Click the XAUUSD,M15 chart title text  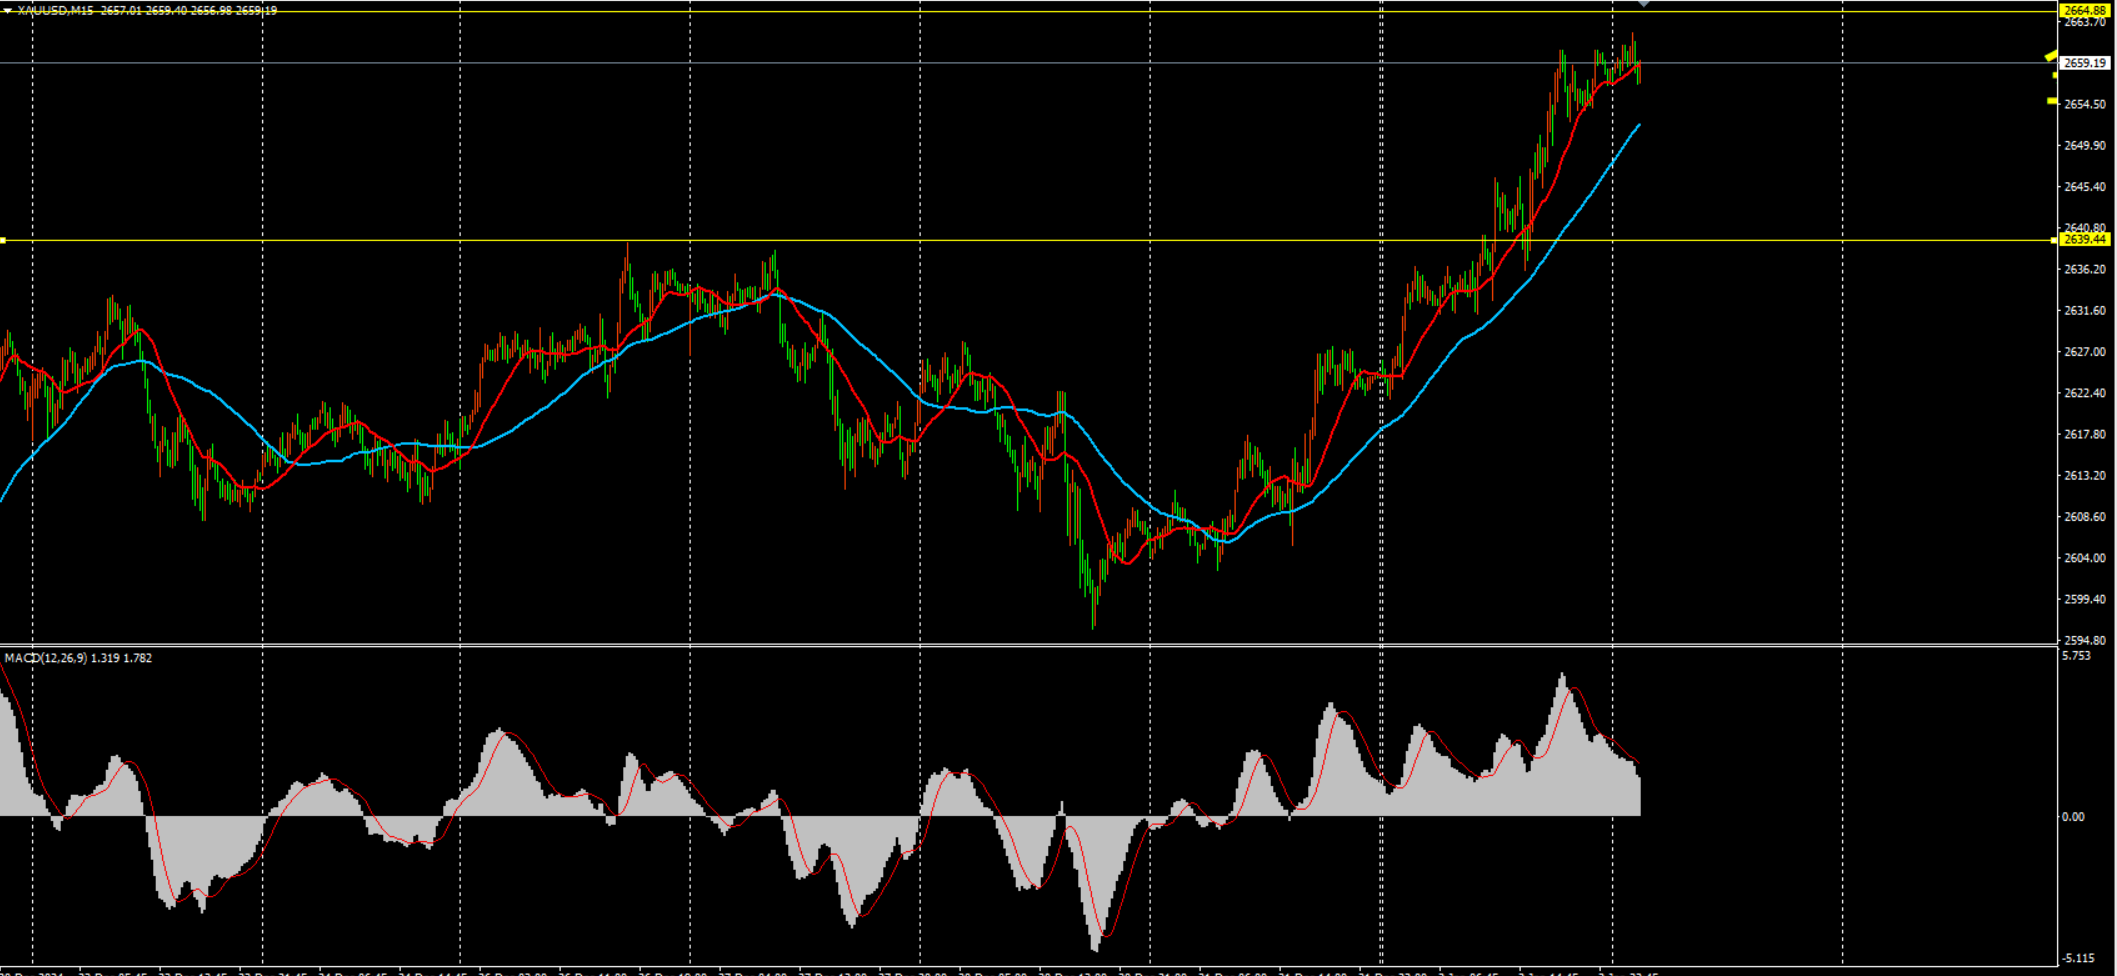click(x=54, y=11)
